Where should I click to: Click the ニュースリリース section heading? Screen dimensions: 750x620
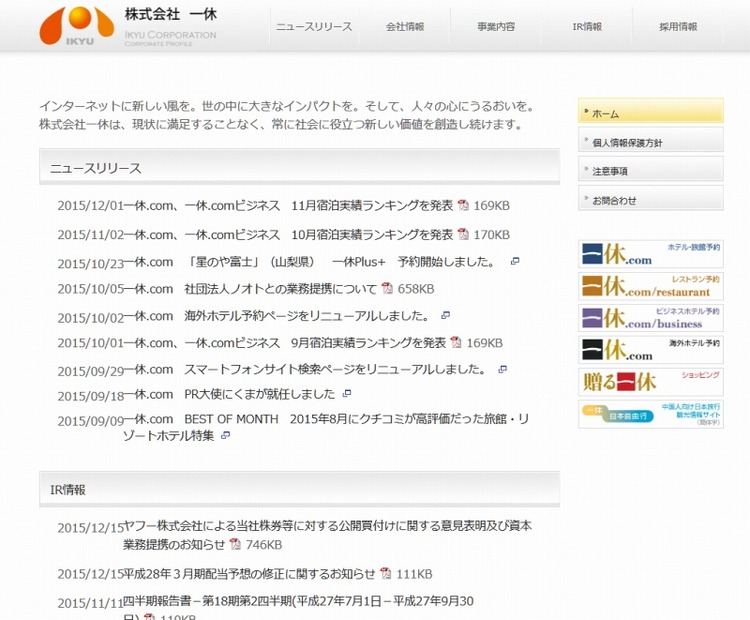[x=96, y=168]
